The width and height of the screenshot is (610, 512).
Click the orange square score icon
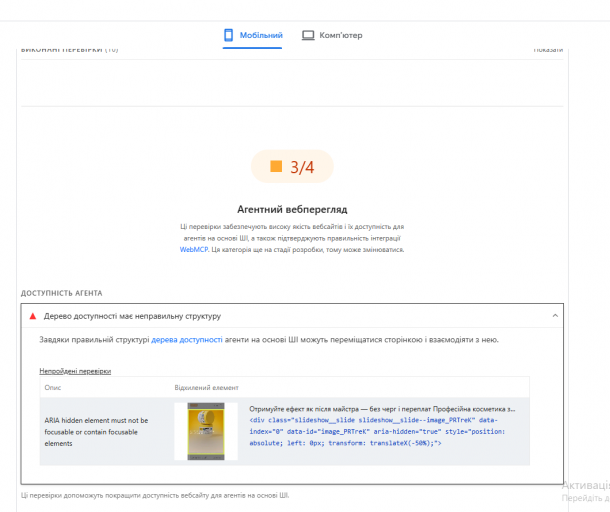click(x=276, y=167)
